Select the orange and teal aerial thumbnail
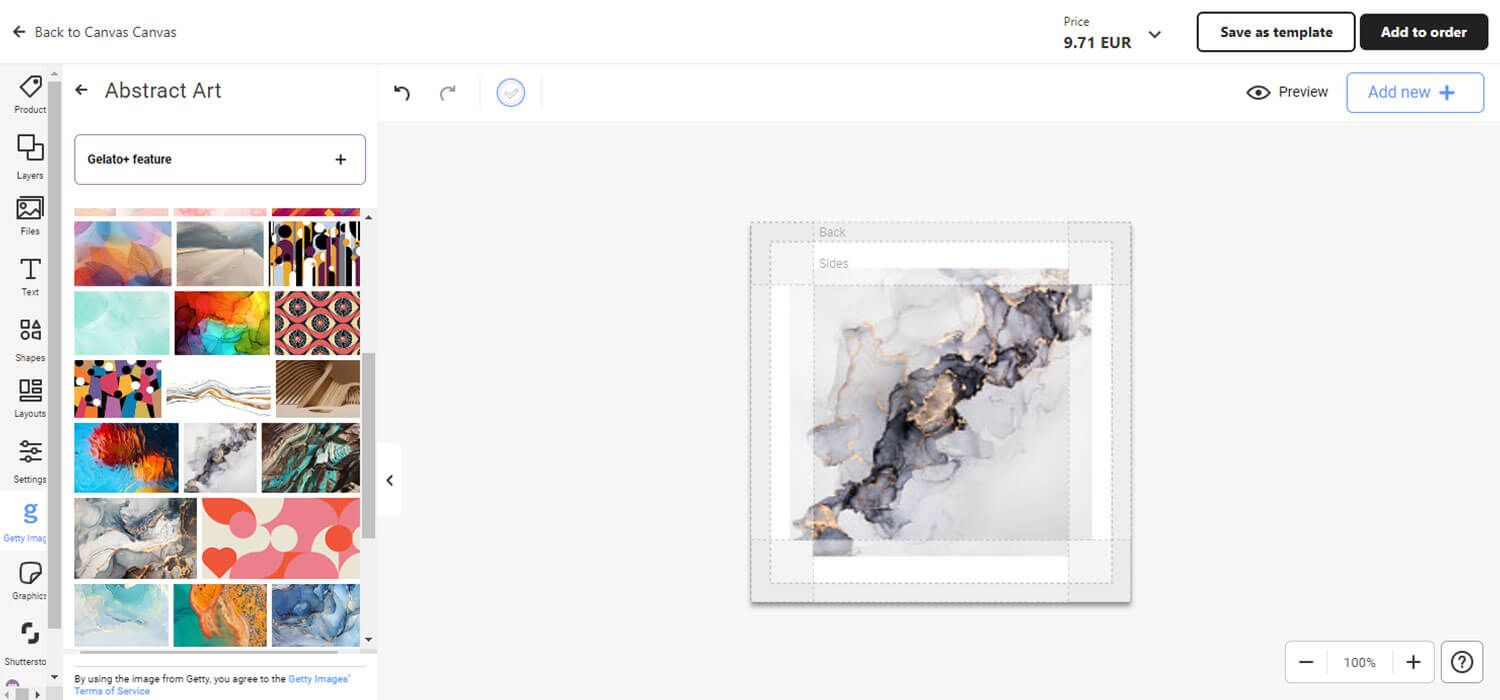This screenshot has height=700, width=1500. tap(220, 615)
